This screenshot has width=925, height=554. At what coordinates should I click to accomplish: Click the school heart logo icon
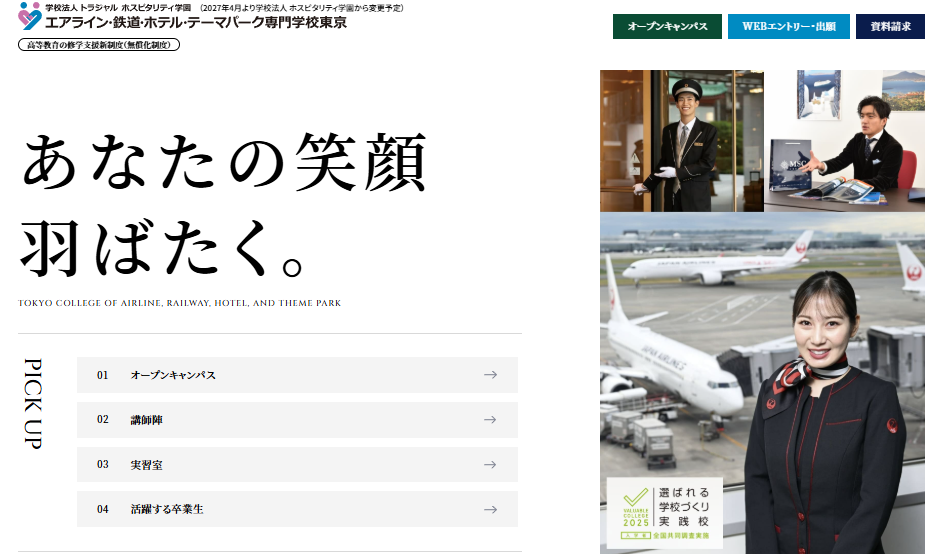pyautogui.click(x=29, y=16)
